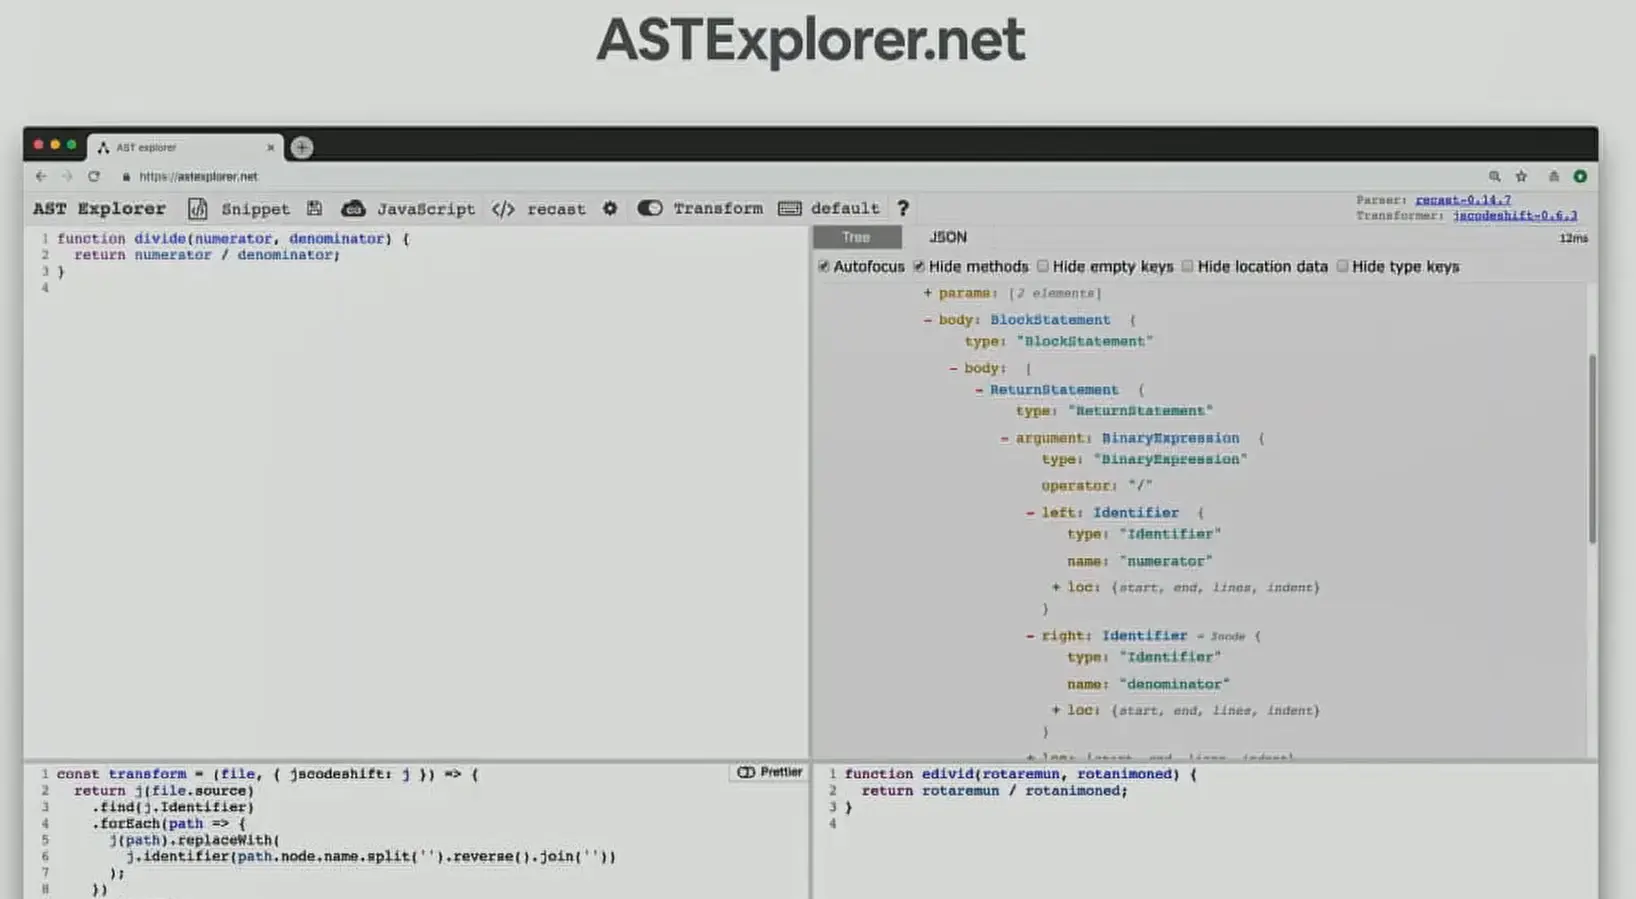Viewport: 1636px width, 899px height.
Task: Click the Snippet file icon
Action: [x=198, y=208]
